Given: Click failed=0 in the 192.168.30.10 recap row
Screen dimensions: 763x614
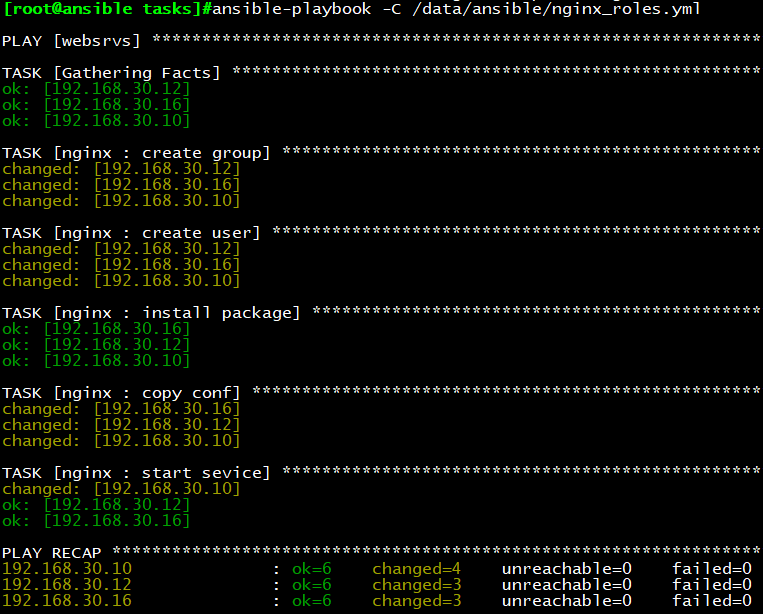Looking at the screenshot, I should coord(712,569).
